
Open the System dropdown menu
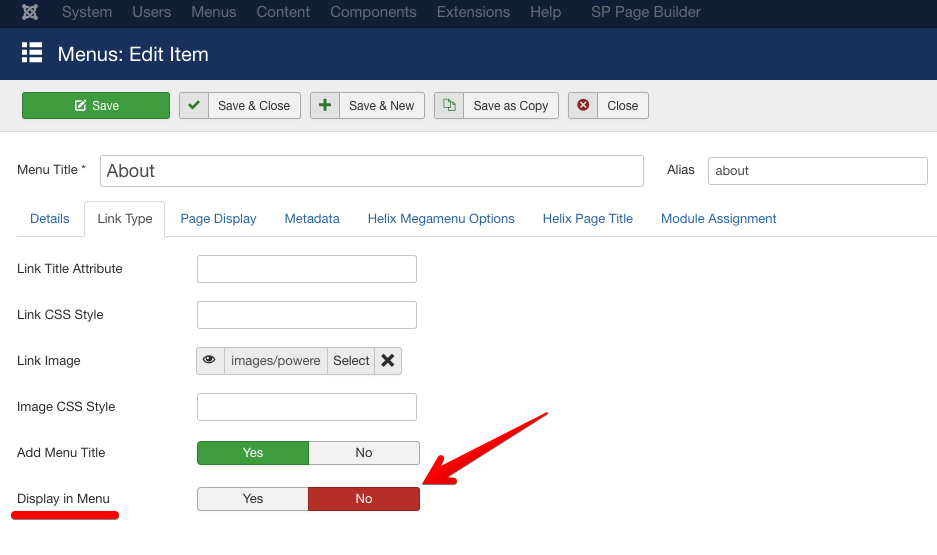coord(87,12)
